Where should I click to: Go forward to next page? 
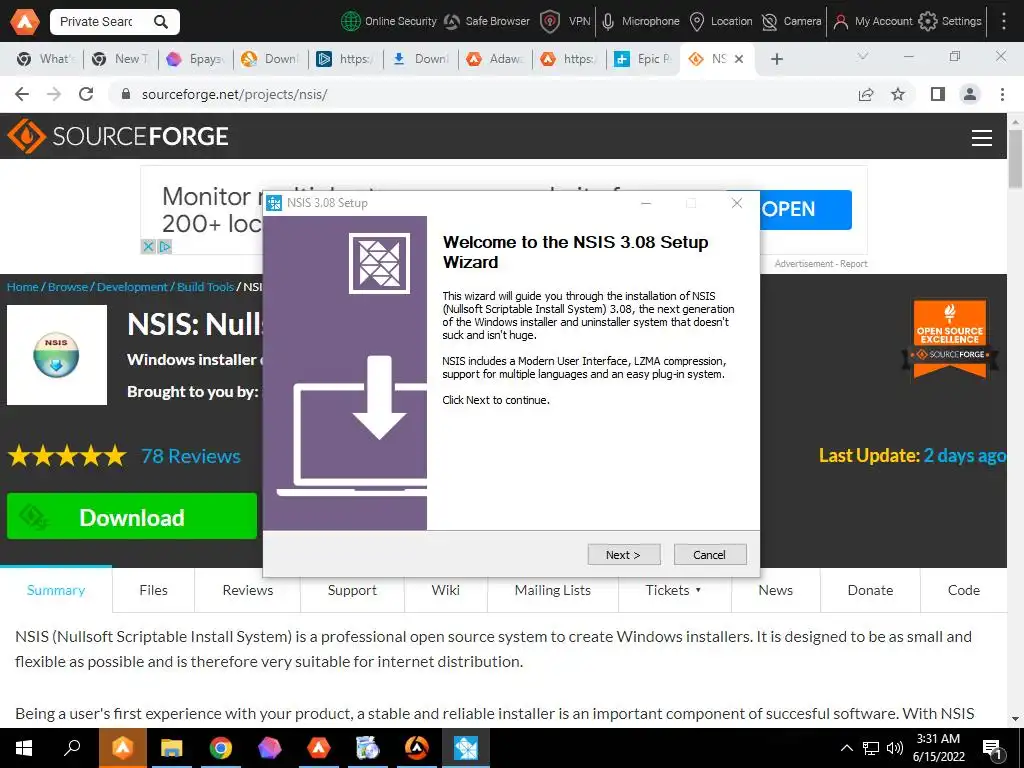point(54,94)
